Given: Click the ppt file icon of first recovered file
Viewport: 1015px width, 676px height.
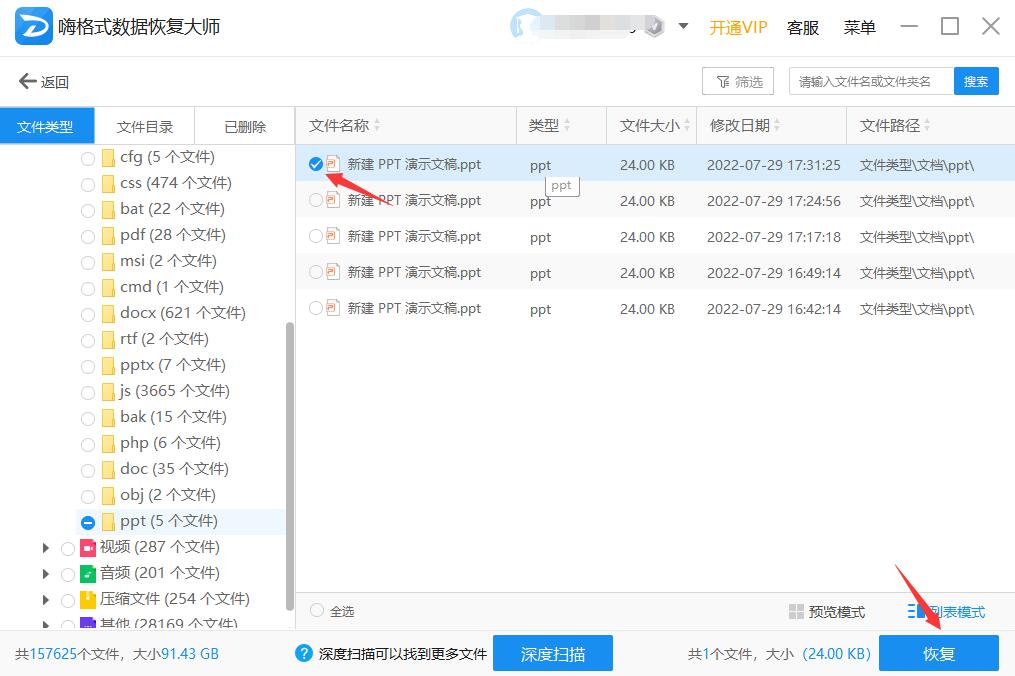Looking at the screenshot, I should tap(333, 164).
